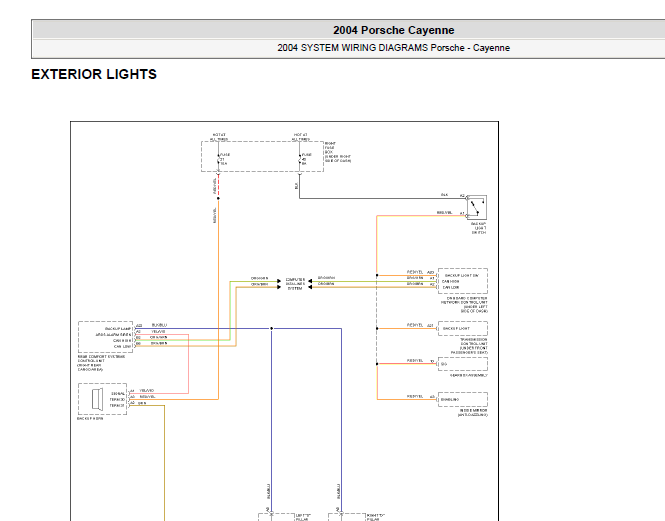
Task: Click the "Computer Data Lines System" label
Action: [x=295, y=284]
